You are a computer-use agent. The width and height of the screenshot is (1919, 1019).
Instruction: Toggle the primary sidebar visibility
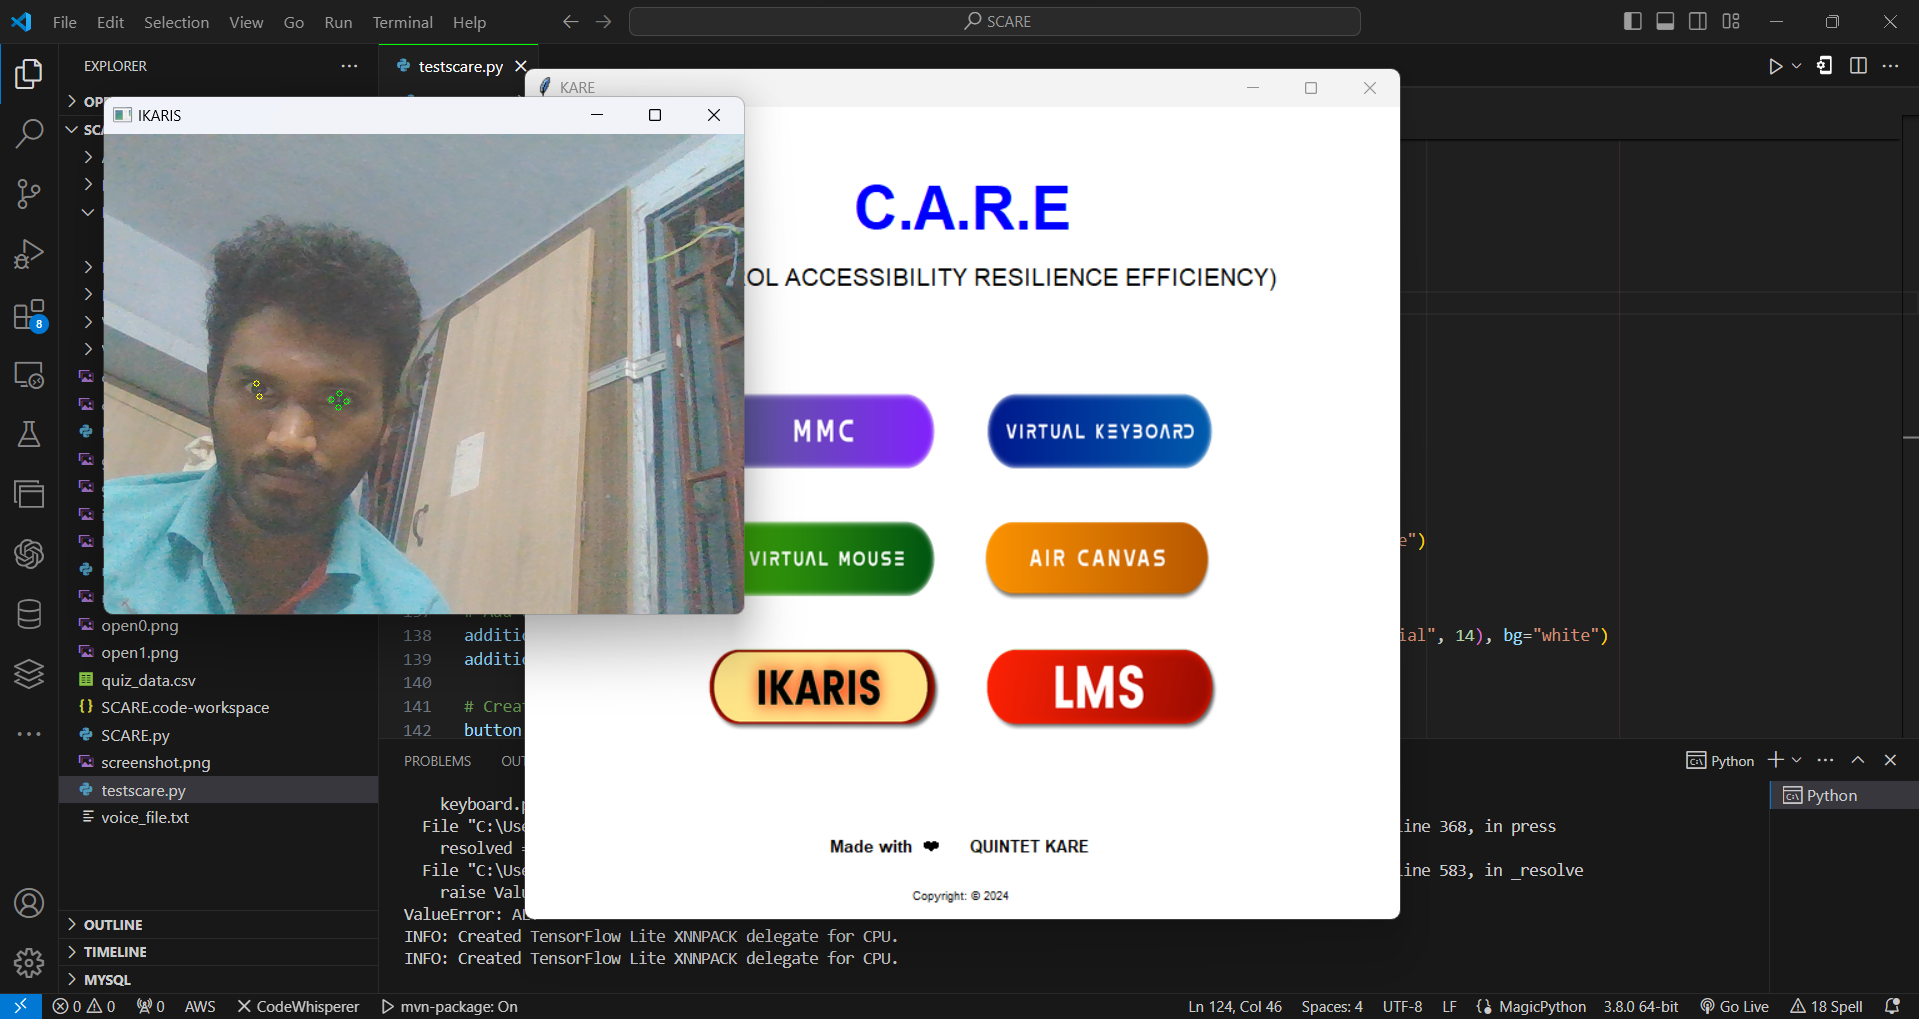click(x=1631, y=20)
